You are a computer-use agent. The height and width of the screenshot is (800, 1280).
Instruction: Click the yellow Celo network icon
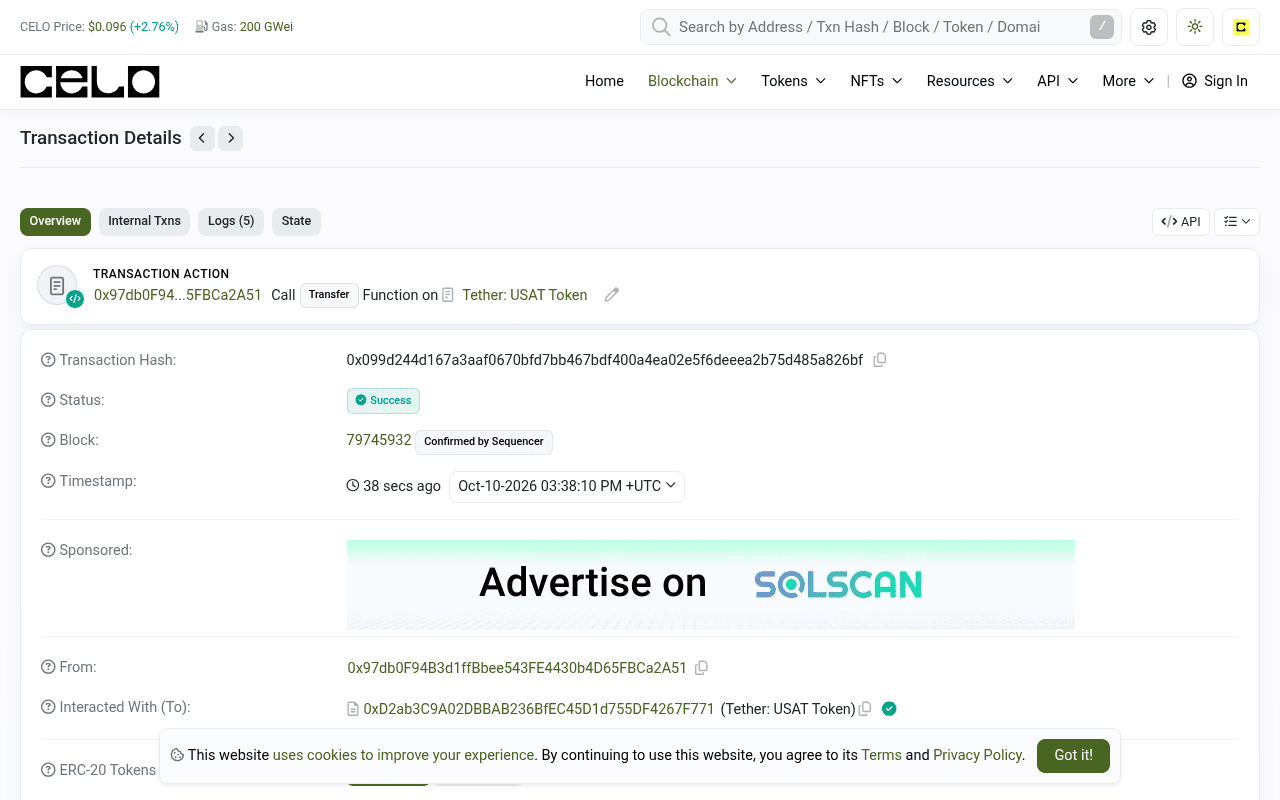(1241, 27)
